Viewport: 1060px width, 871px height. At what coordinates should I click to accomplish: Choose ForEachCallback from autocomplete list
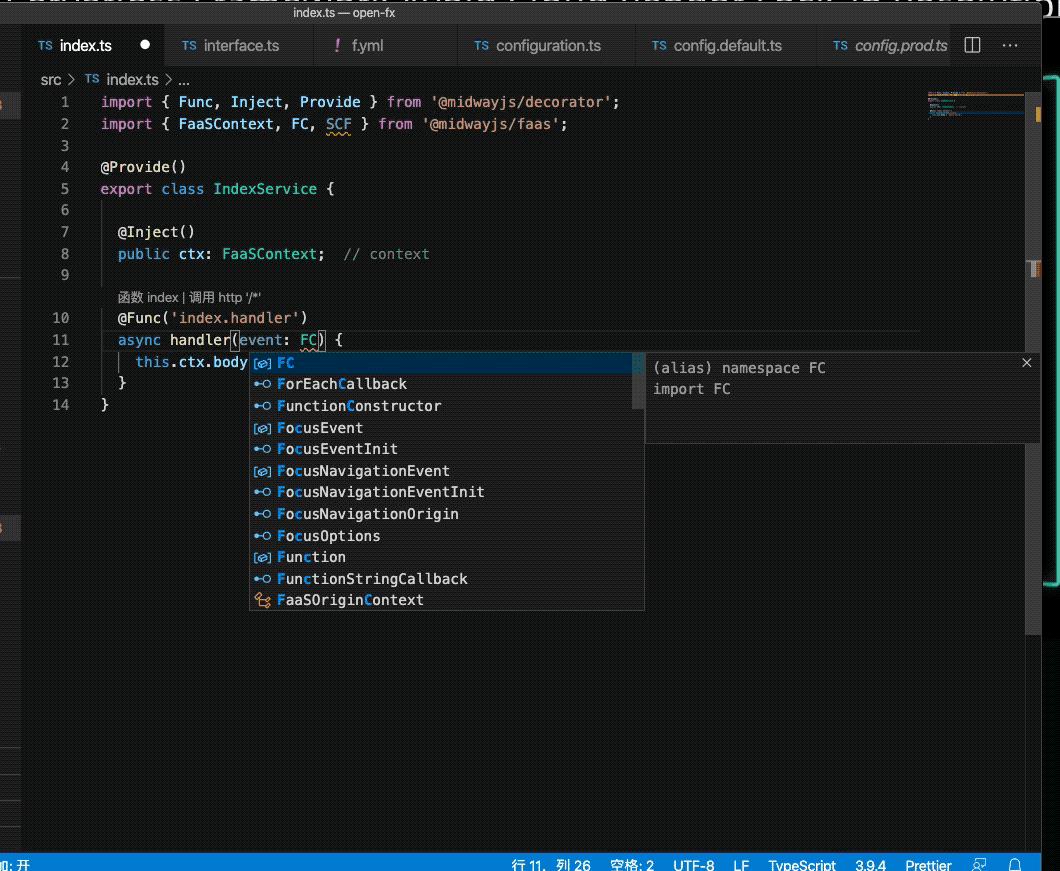[342, 384]
